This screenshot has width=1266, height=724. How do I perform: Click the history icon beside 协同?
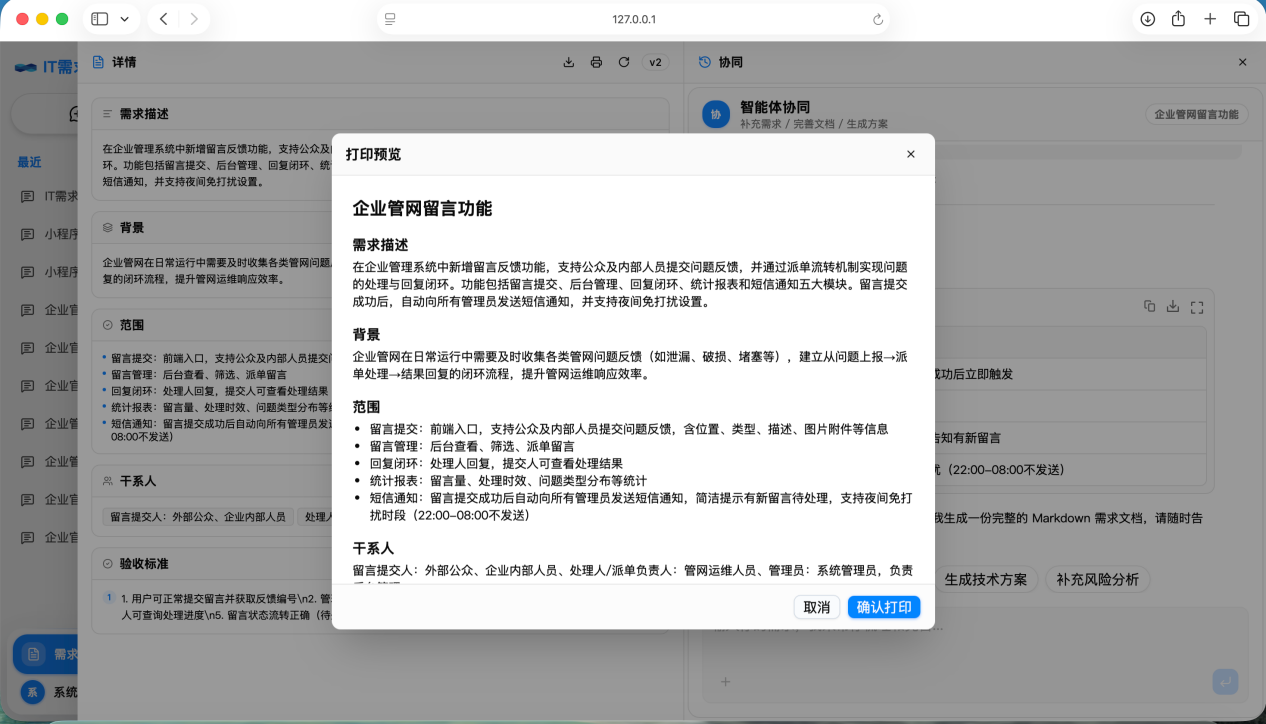(704, 62)
